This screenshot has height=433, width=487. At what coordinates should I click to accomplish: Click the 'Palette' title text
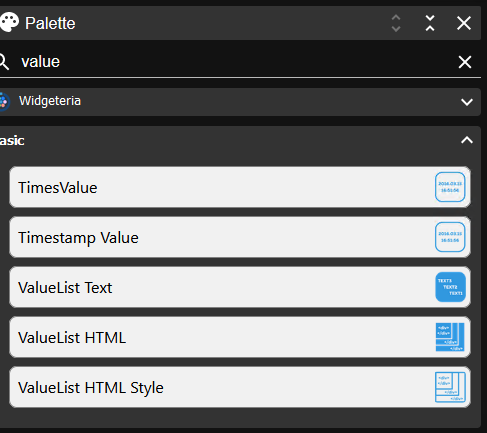[50, 23]
